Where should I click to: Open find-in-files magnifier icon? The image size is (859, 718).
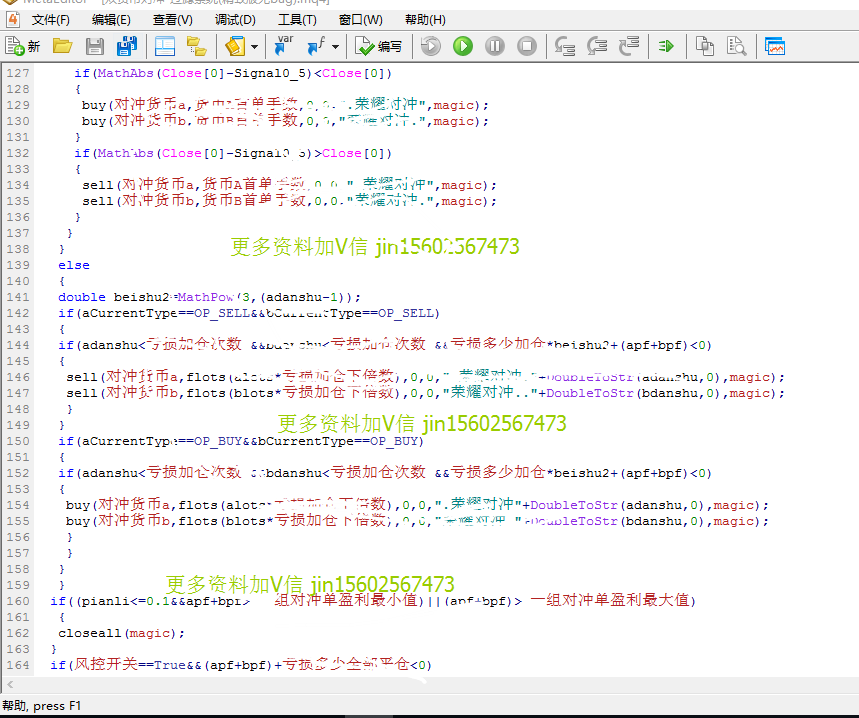[x=736, y=47]
